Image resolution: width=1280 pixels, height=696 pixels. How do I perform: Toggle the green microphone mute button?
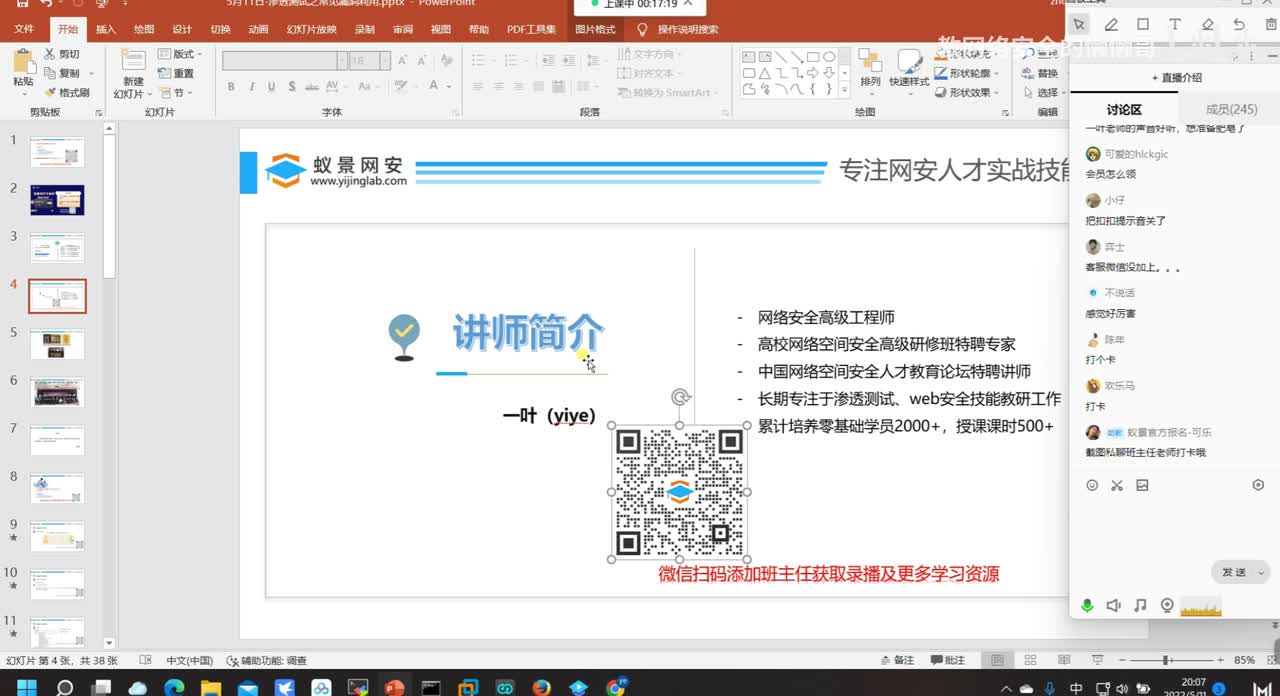(1087, 606)
